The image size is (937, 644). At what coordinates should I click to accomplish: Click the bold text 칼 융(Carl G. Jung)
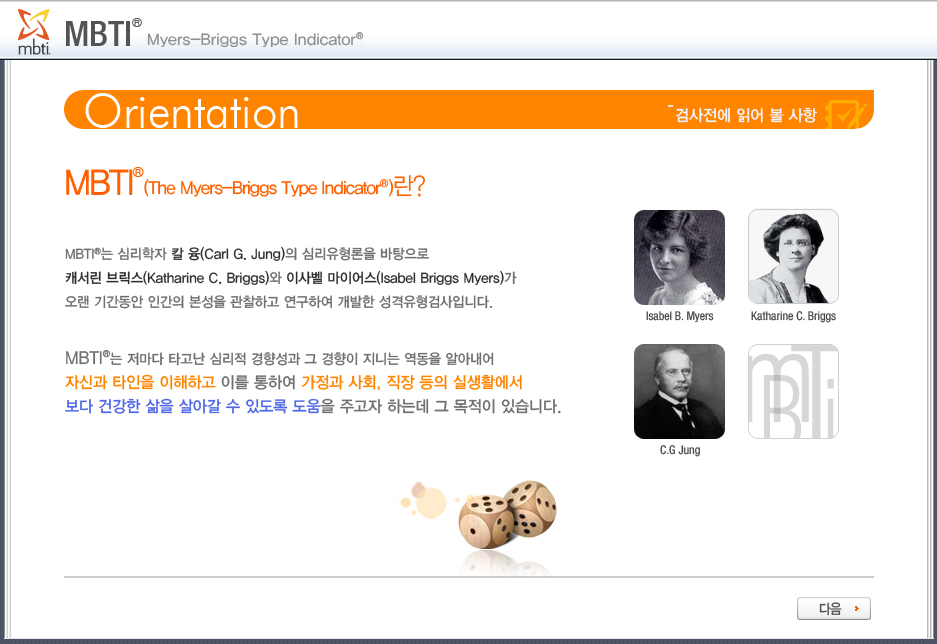coord(228,254)
